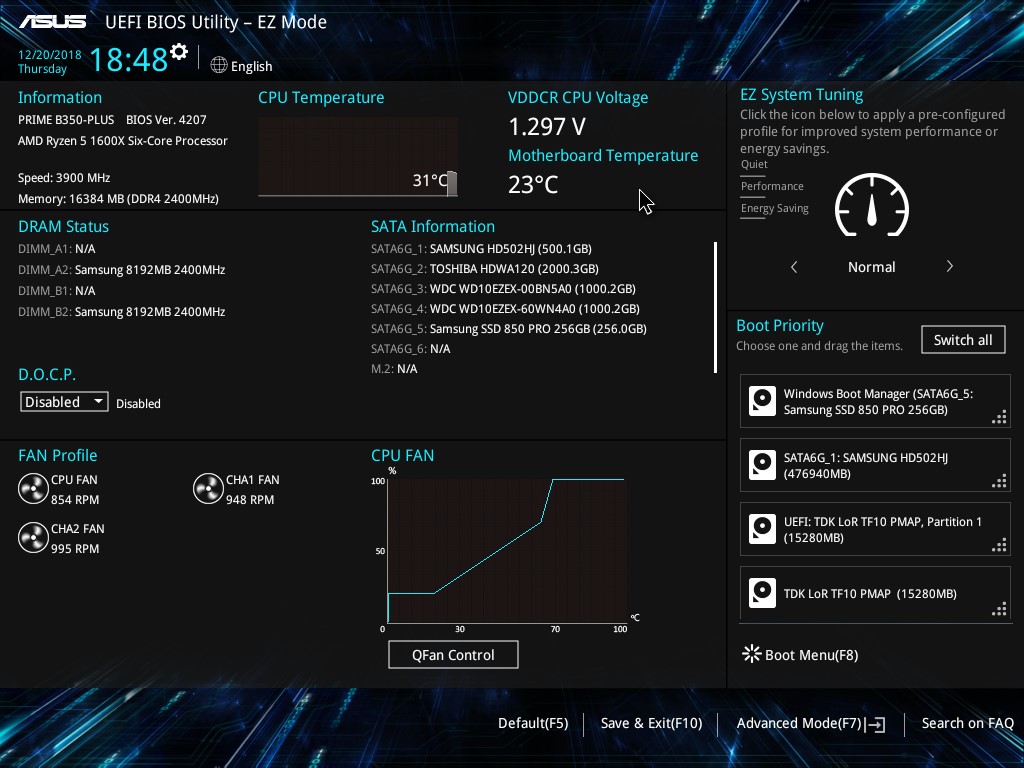Click SATA6G_1 SAMSUNG HD502HJ info row
Image resolution: width=1024 pixels, height=768 pixels.
point(481,249)
